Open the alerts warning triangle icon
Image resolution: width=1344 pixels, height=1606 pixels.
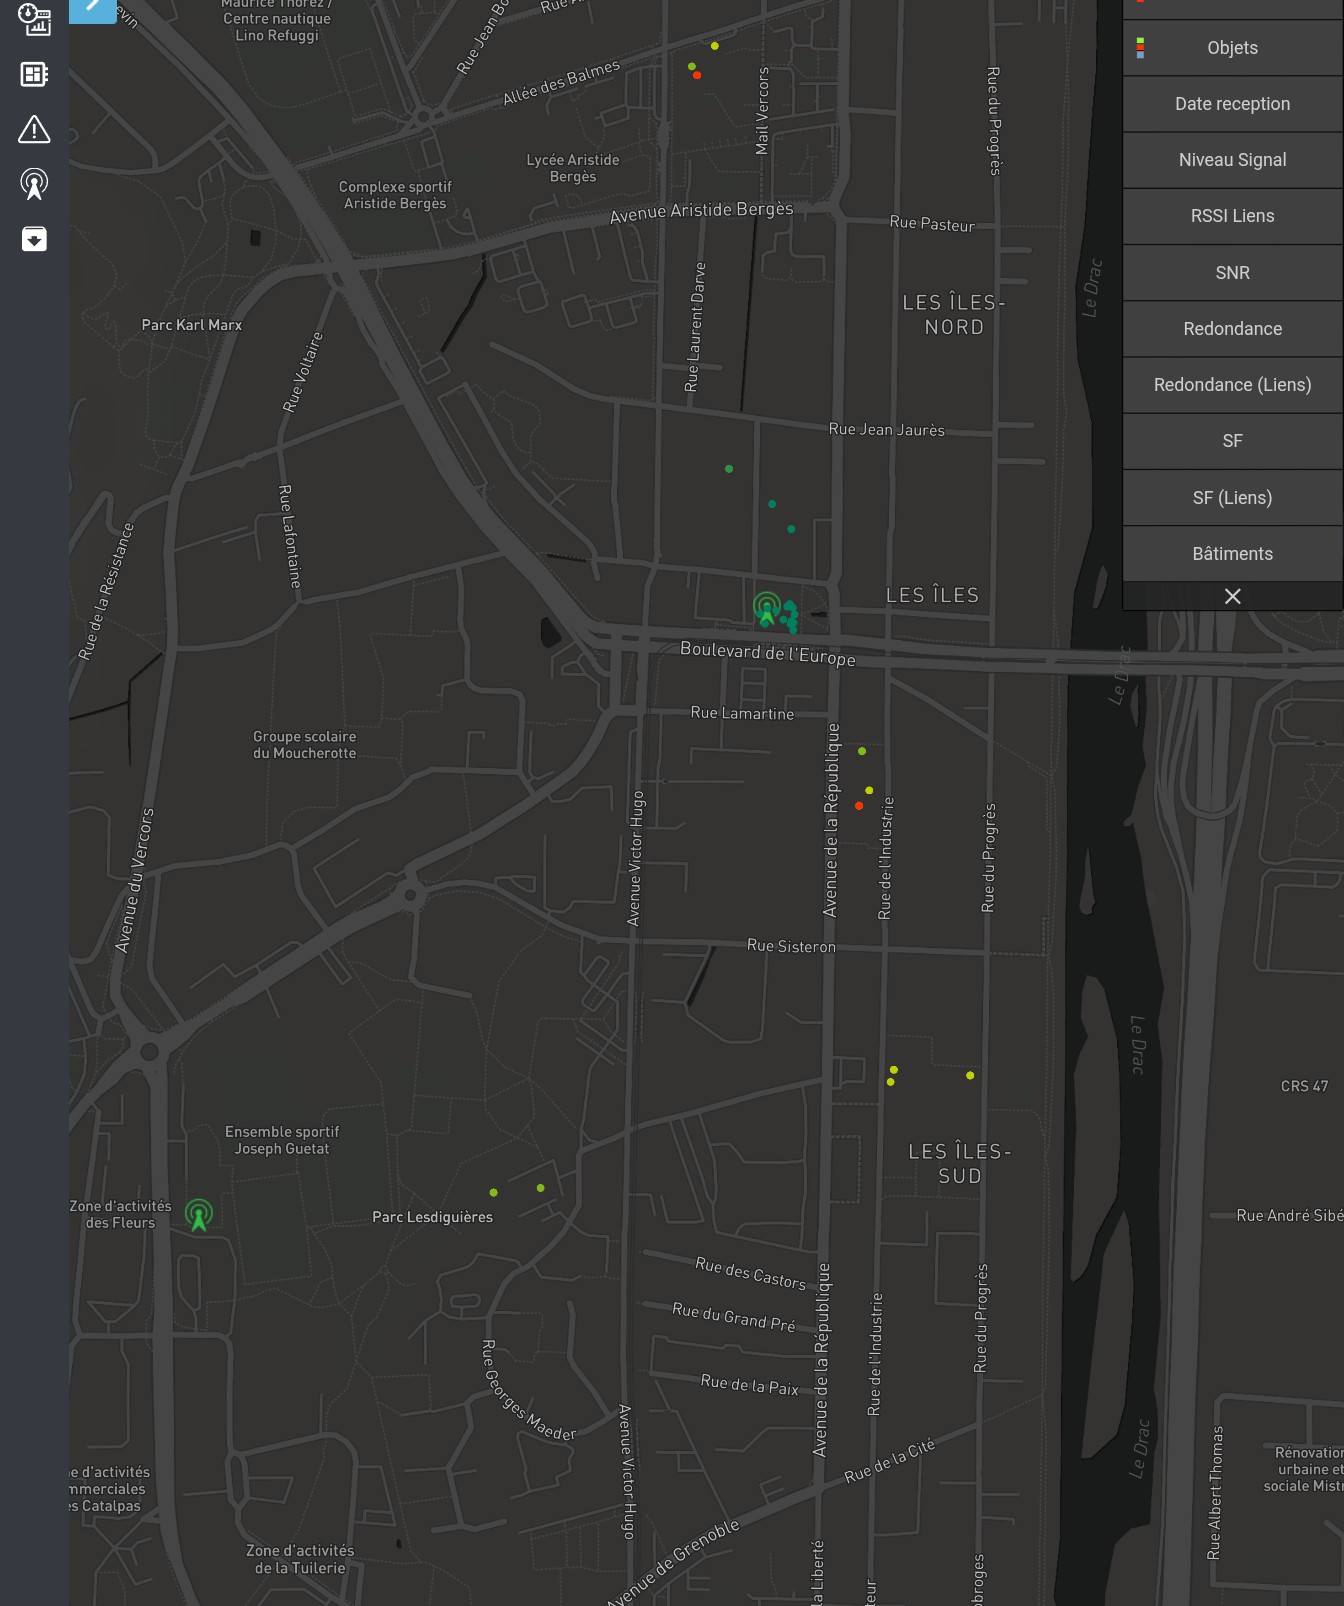point(34,129)
